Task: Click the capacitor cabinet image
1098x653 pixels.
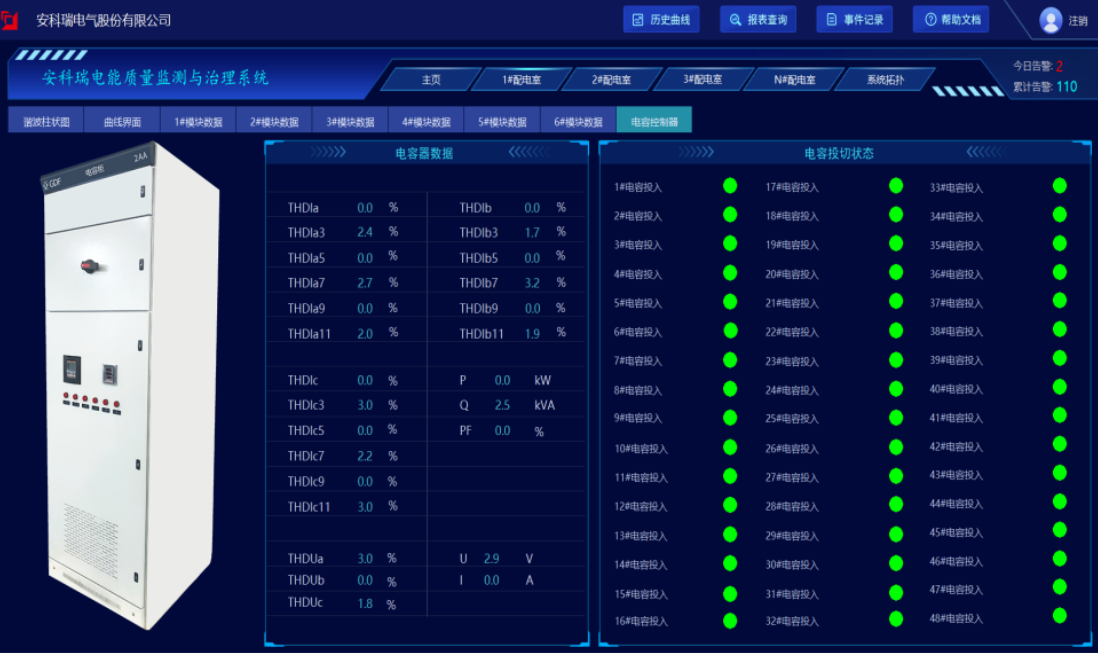Action: click(x=130, y=385)
